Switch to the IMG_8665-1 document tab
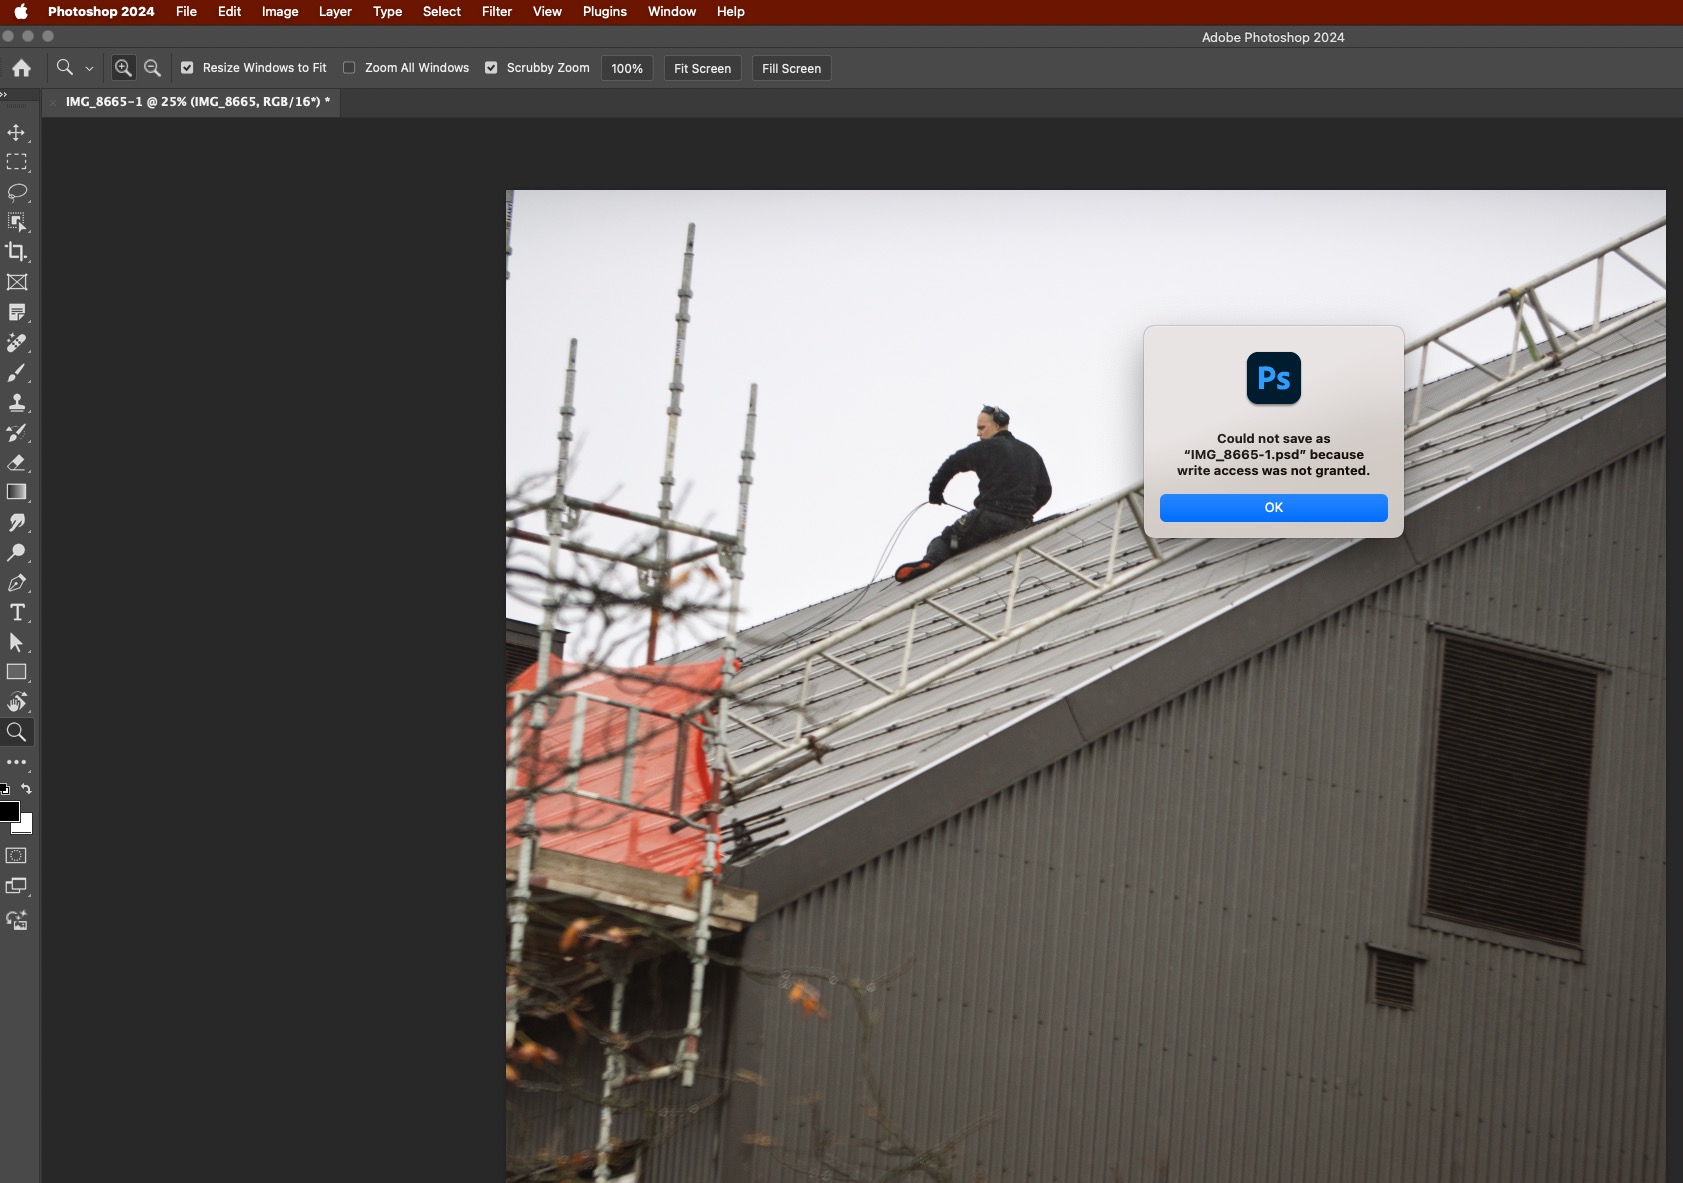 click(x=195, y=102)
